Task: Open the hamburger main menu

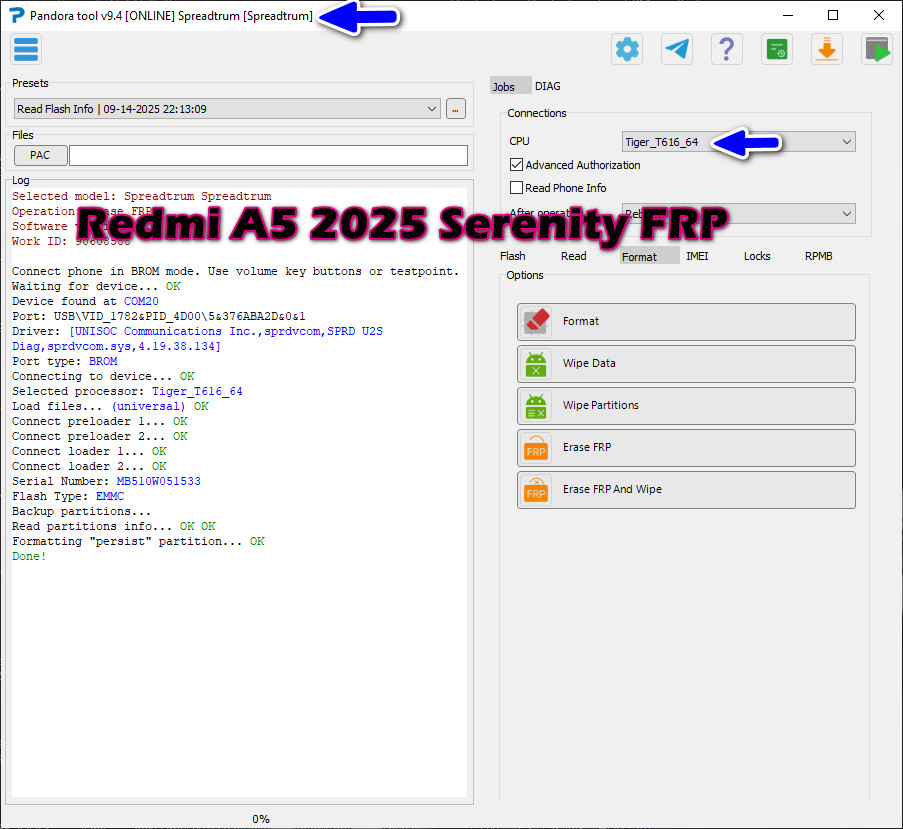Action: point(26,50)
